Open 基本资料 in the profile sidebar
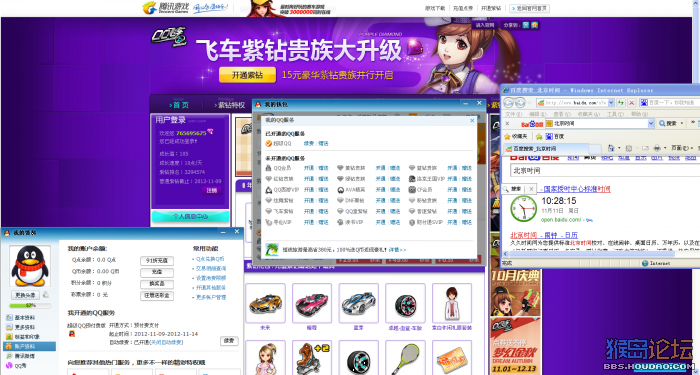 tap(21, 318)
